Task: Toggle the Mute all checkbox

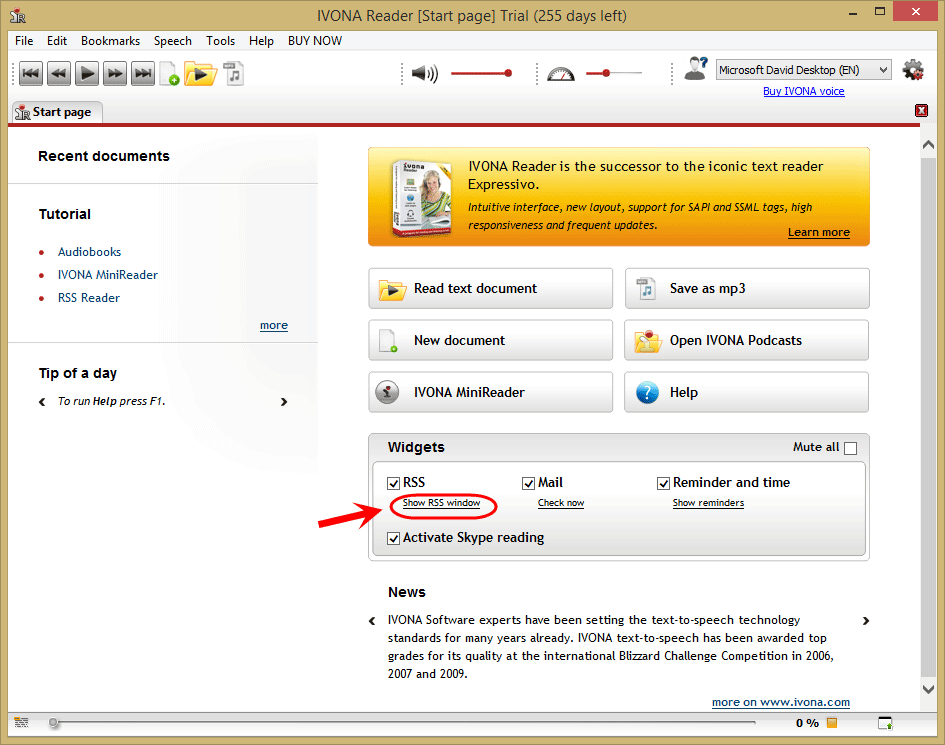Action: (850, 448)
